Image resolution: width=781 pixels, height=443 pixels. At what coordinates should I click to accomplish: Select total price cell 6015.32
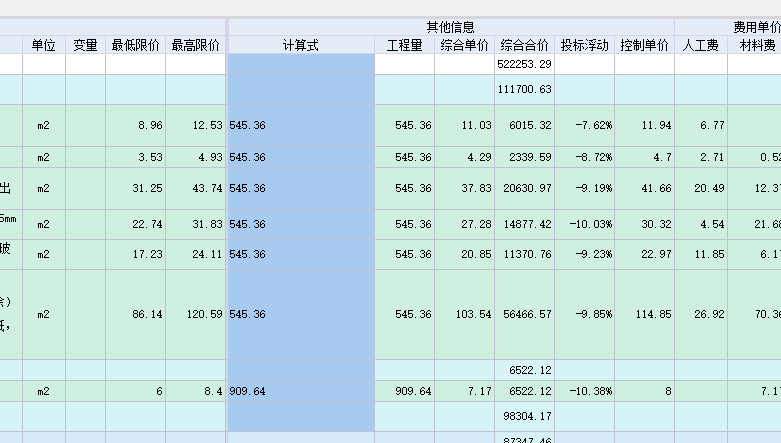tap(524, 125)
